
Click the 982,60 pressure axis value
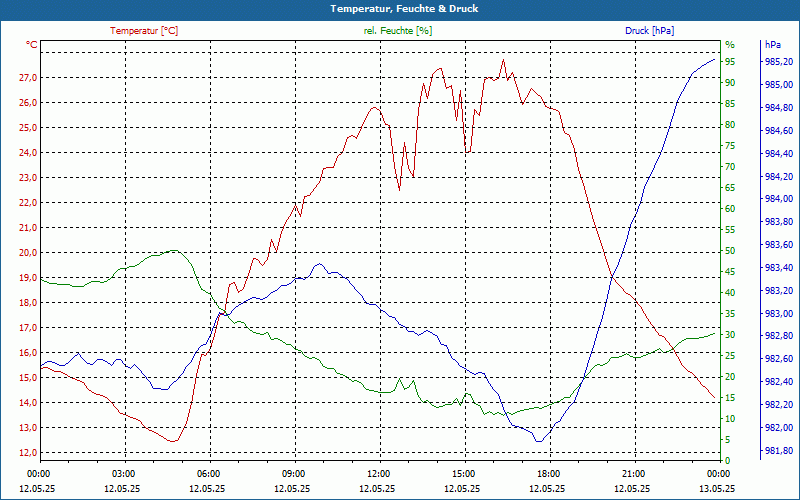pos(779,359)
